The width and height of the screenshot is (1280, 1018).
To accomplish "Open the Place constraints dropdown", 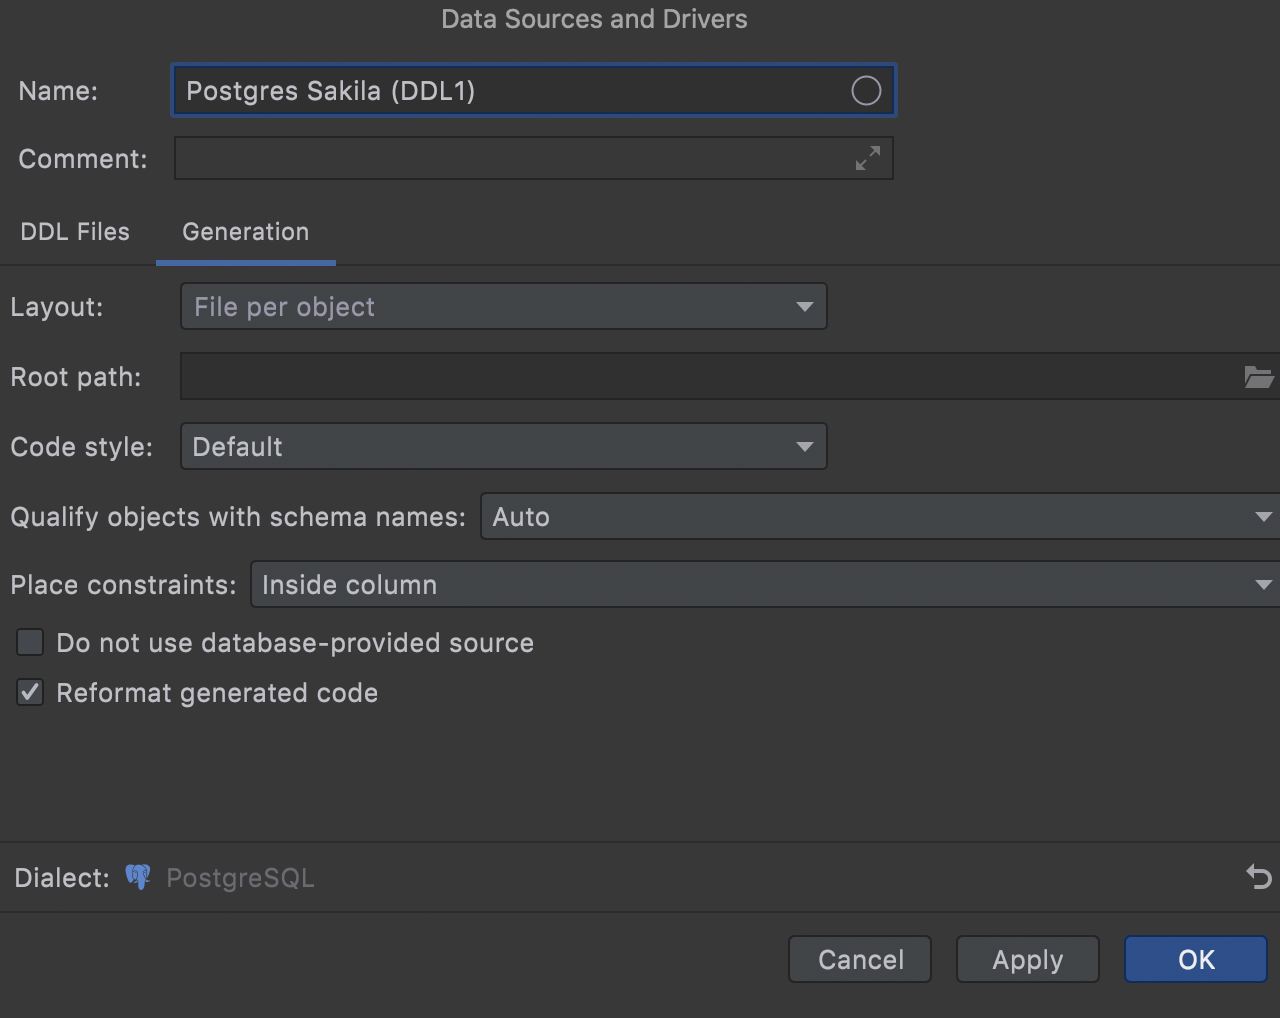I will point(763,585).
